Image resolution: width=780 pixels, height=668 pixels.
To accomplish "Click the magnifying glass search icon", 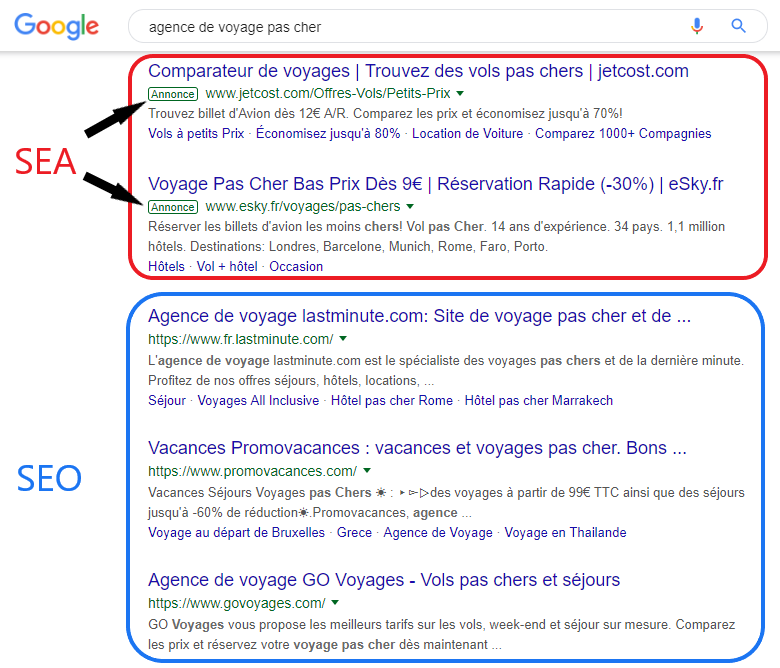I will click(738, 26).
